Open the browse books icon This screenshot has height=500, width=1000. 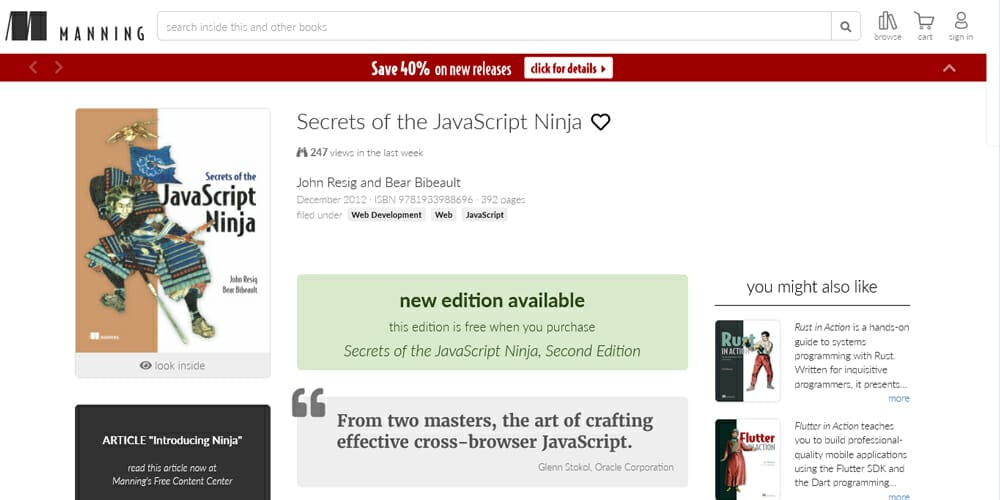tap(887, 26)
